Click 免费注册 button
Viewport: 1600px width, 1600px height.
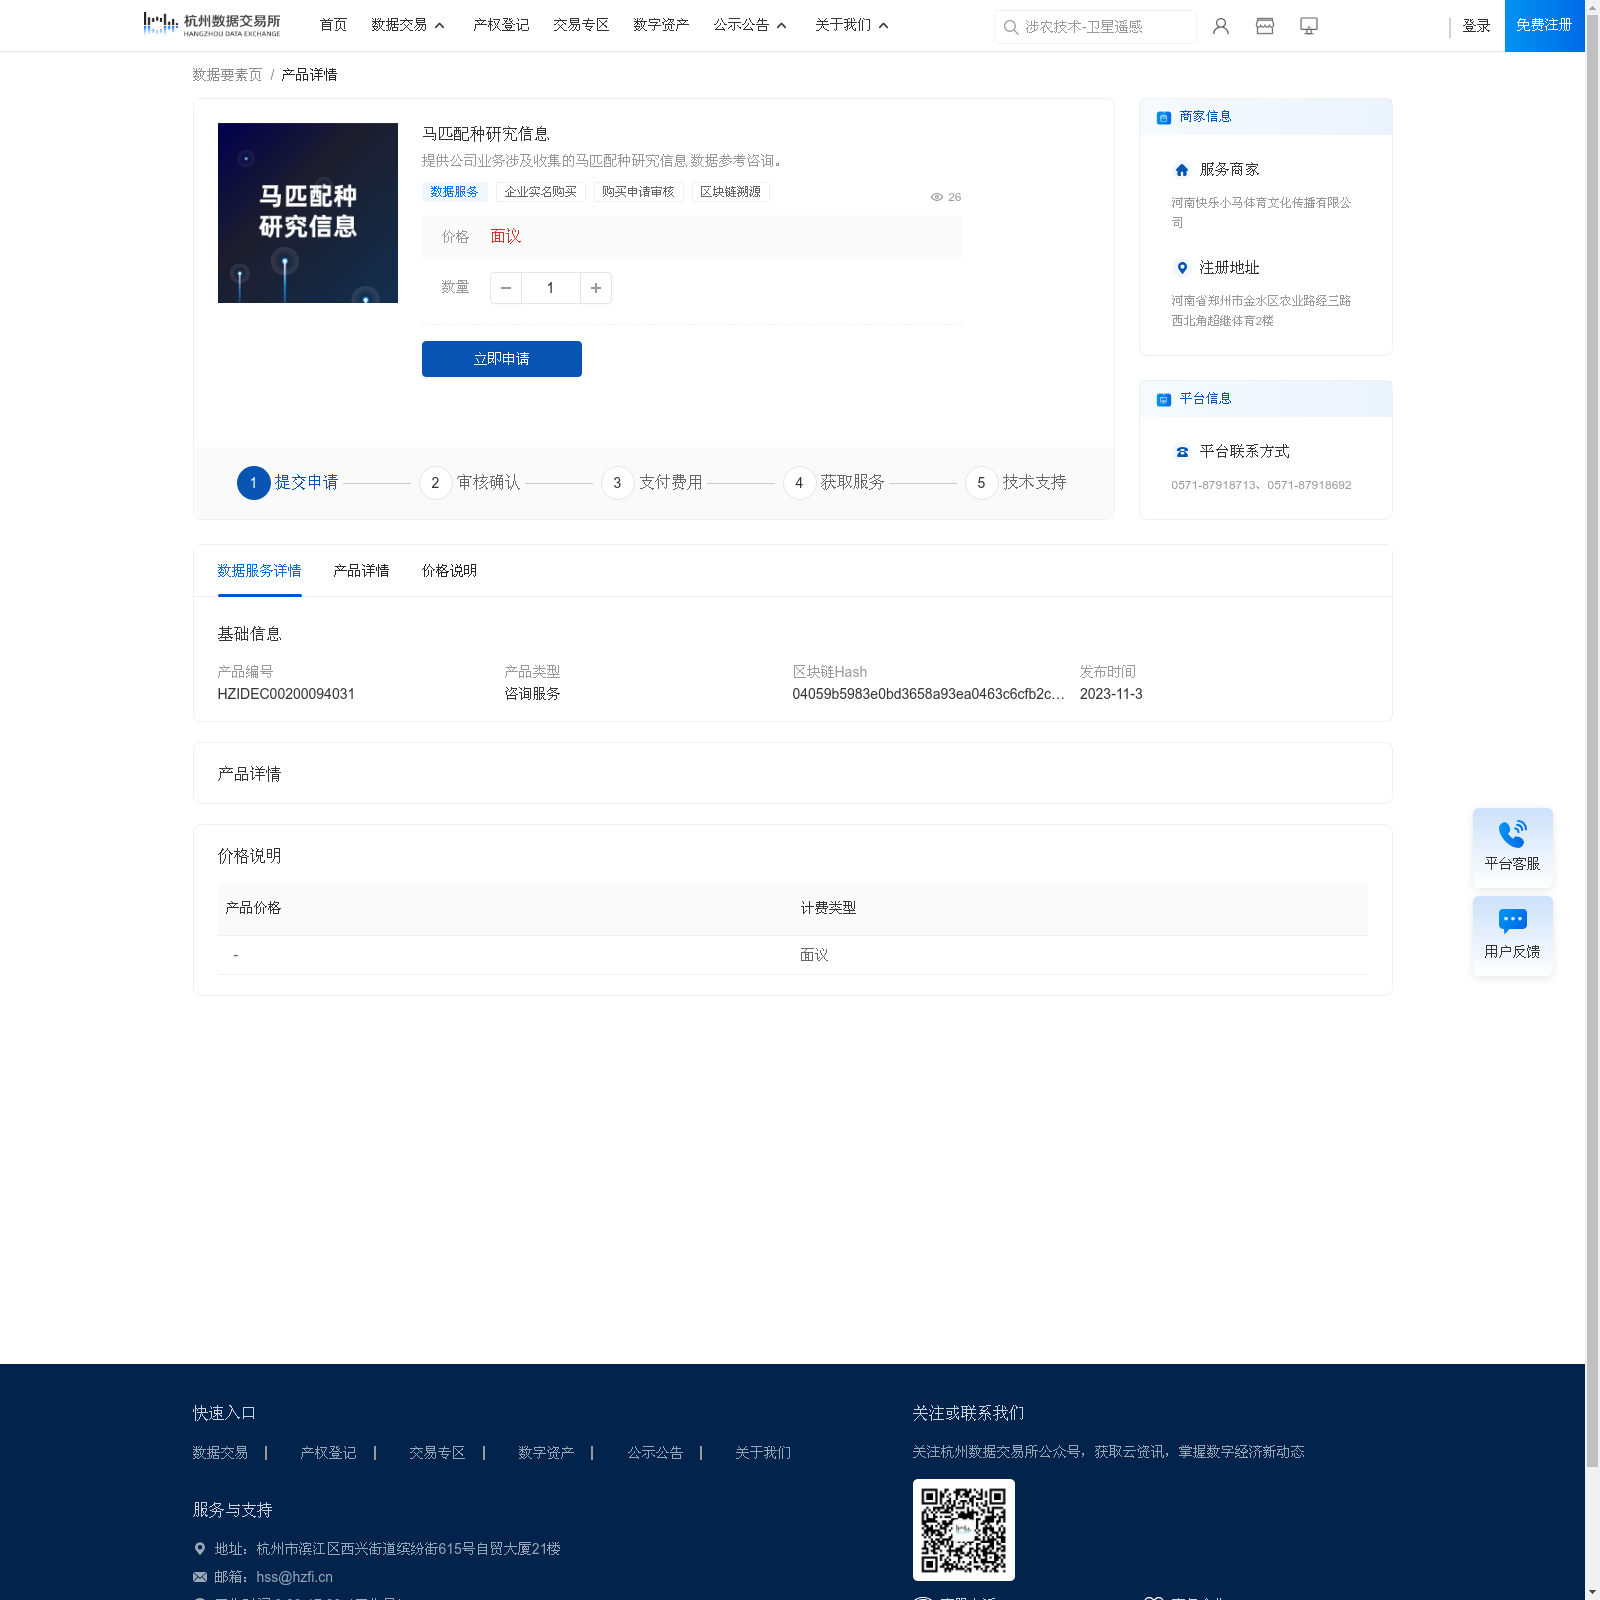[1544, 26]
